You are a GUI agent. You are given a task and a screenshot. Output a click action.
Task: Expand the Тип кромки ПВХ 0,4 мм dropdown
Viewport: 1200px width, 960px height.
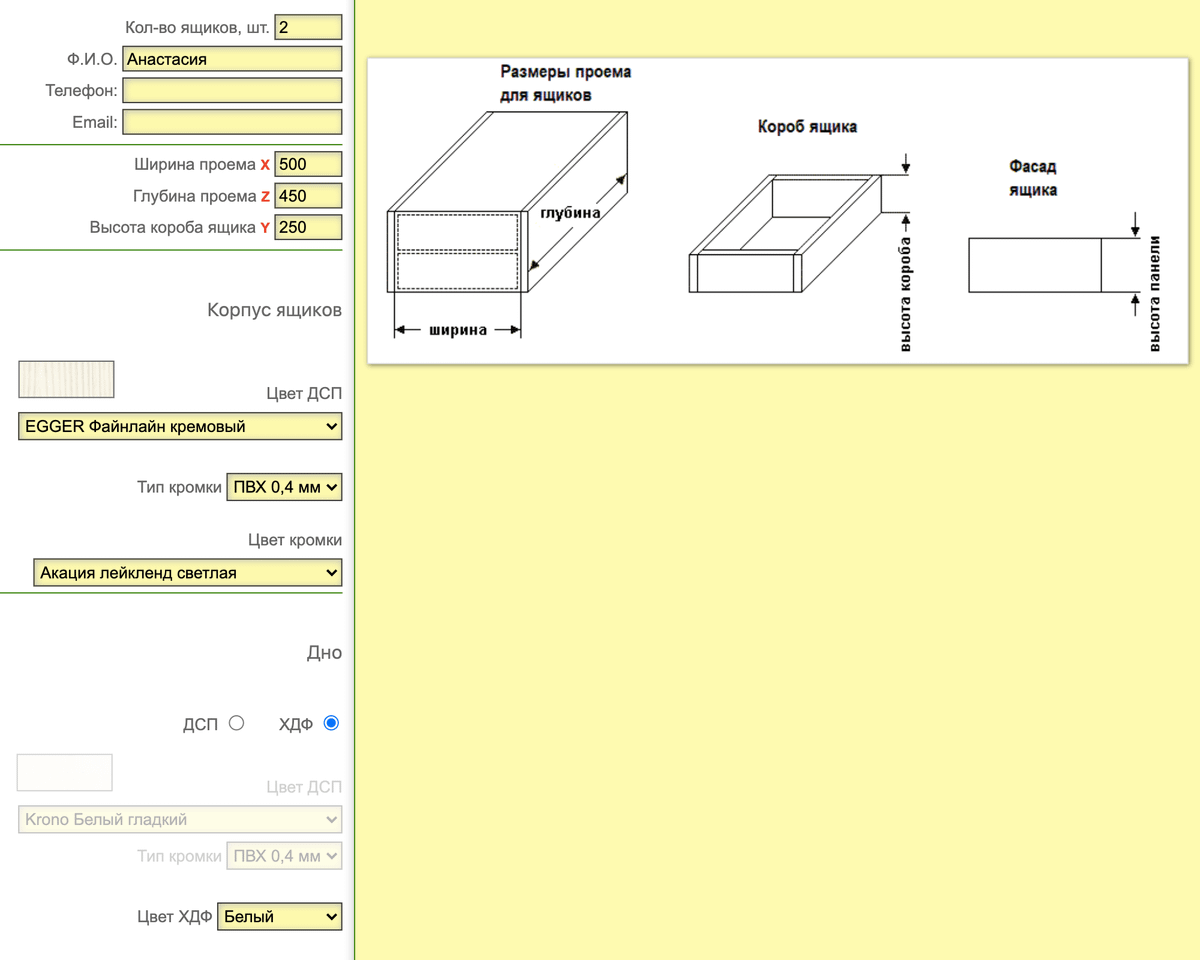[285, 488]
